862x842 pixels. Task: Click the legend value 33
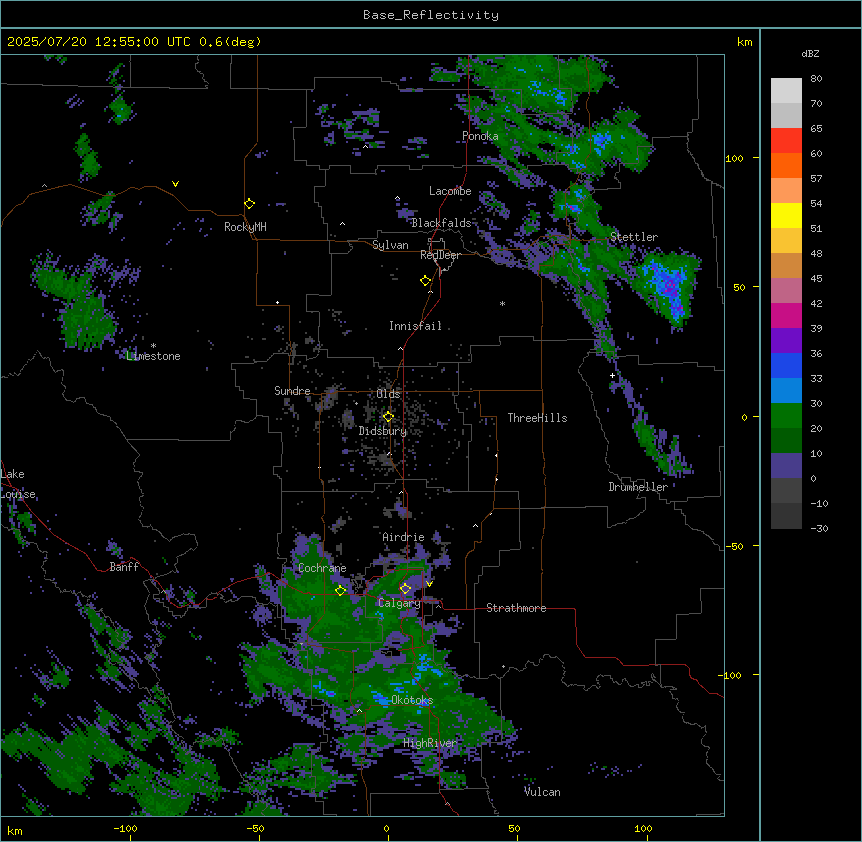(816, 379)
